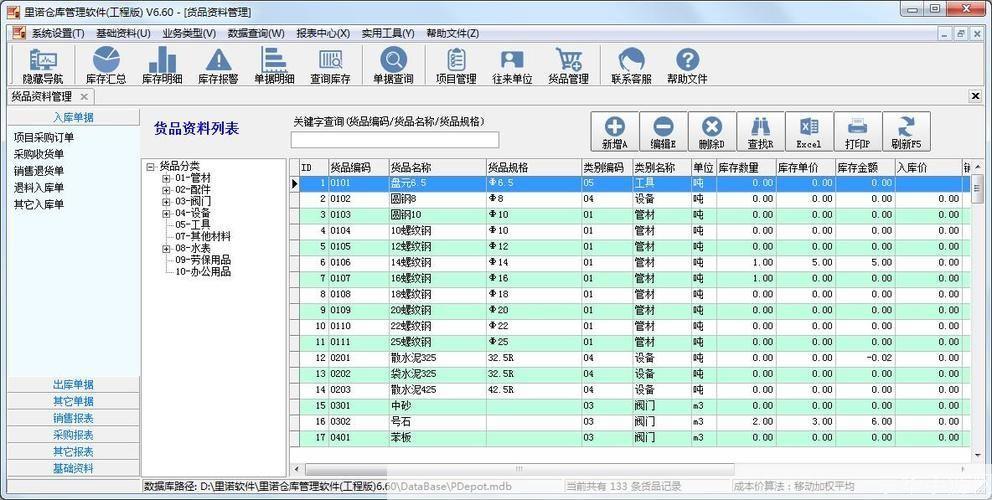Select 10-办公用品 category in tree
The image size is (992, 500).
click(x=203, y=272)
